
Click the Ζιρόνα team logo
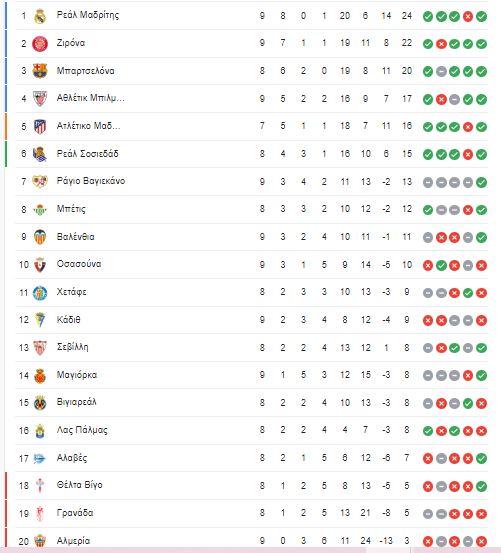[40, 44]
